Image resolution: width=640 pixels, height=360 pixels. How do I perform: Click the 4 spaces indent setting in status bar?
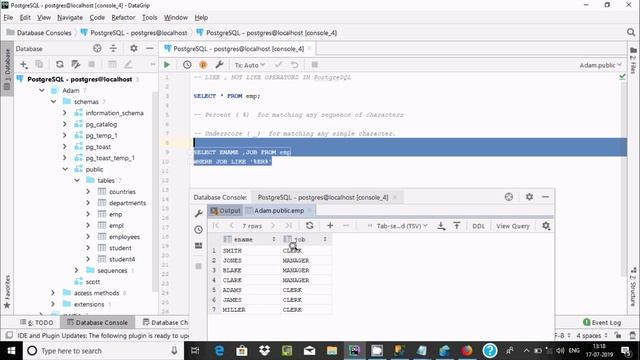click(x=592, y=336)
